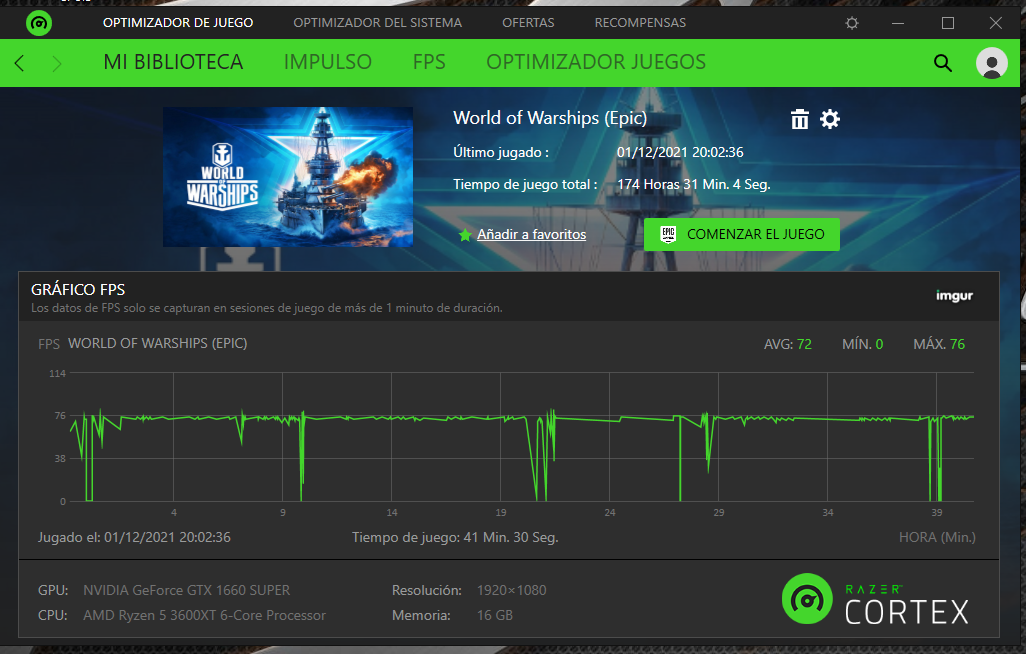Go back with the left arrow
1026x654 pixels.
tap(20, 63)
